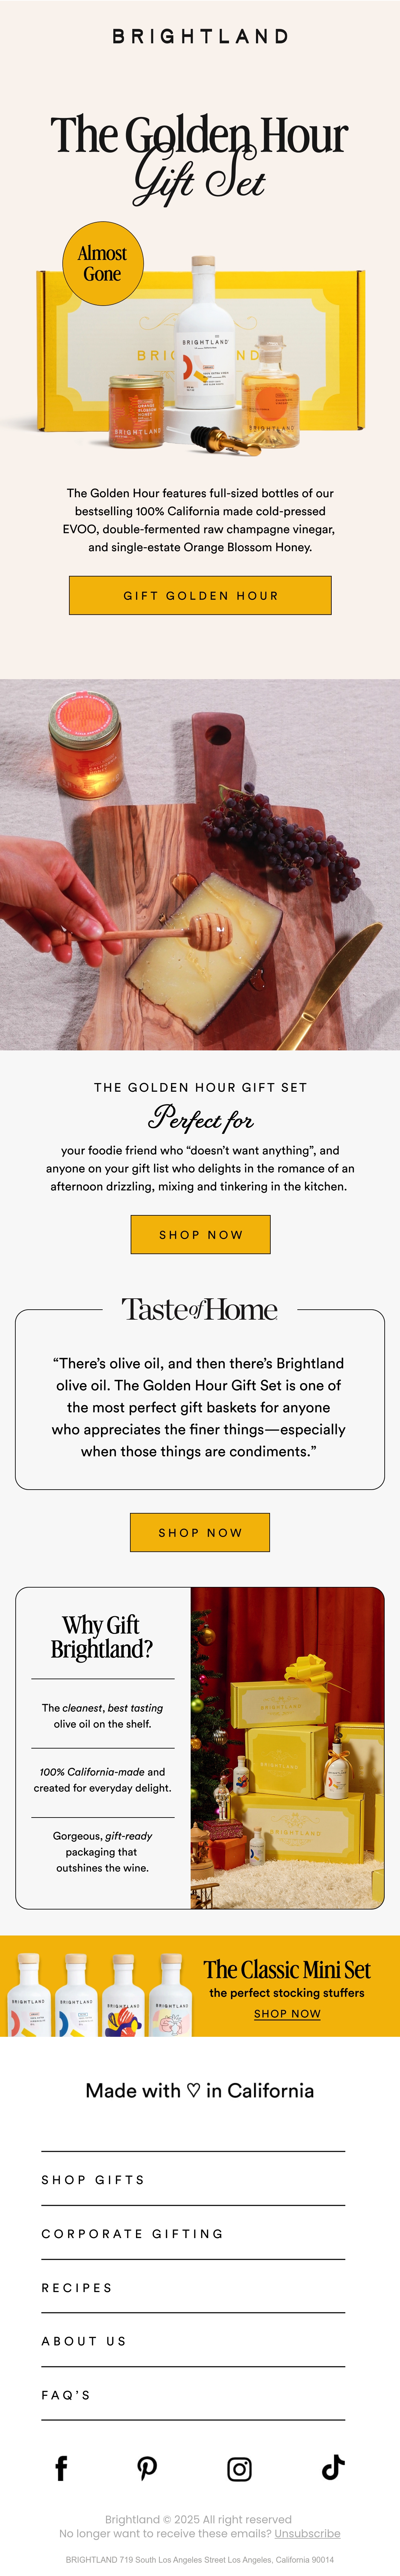This screenshot has width=400, height=2576.
Task: Click the Brightland logo at top
Action: 200,36
